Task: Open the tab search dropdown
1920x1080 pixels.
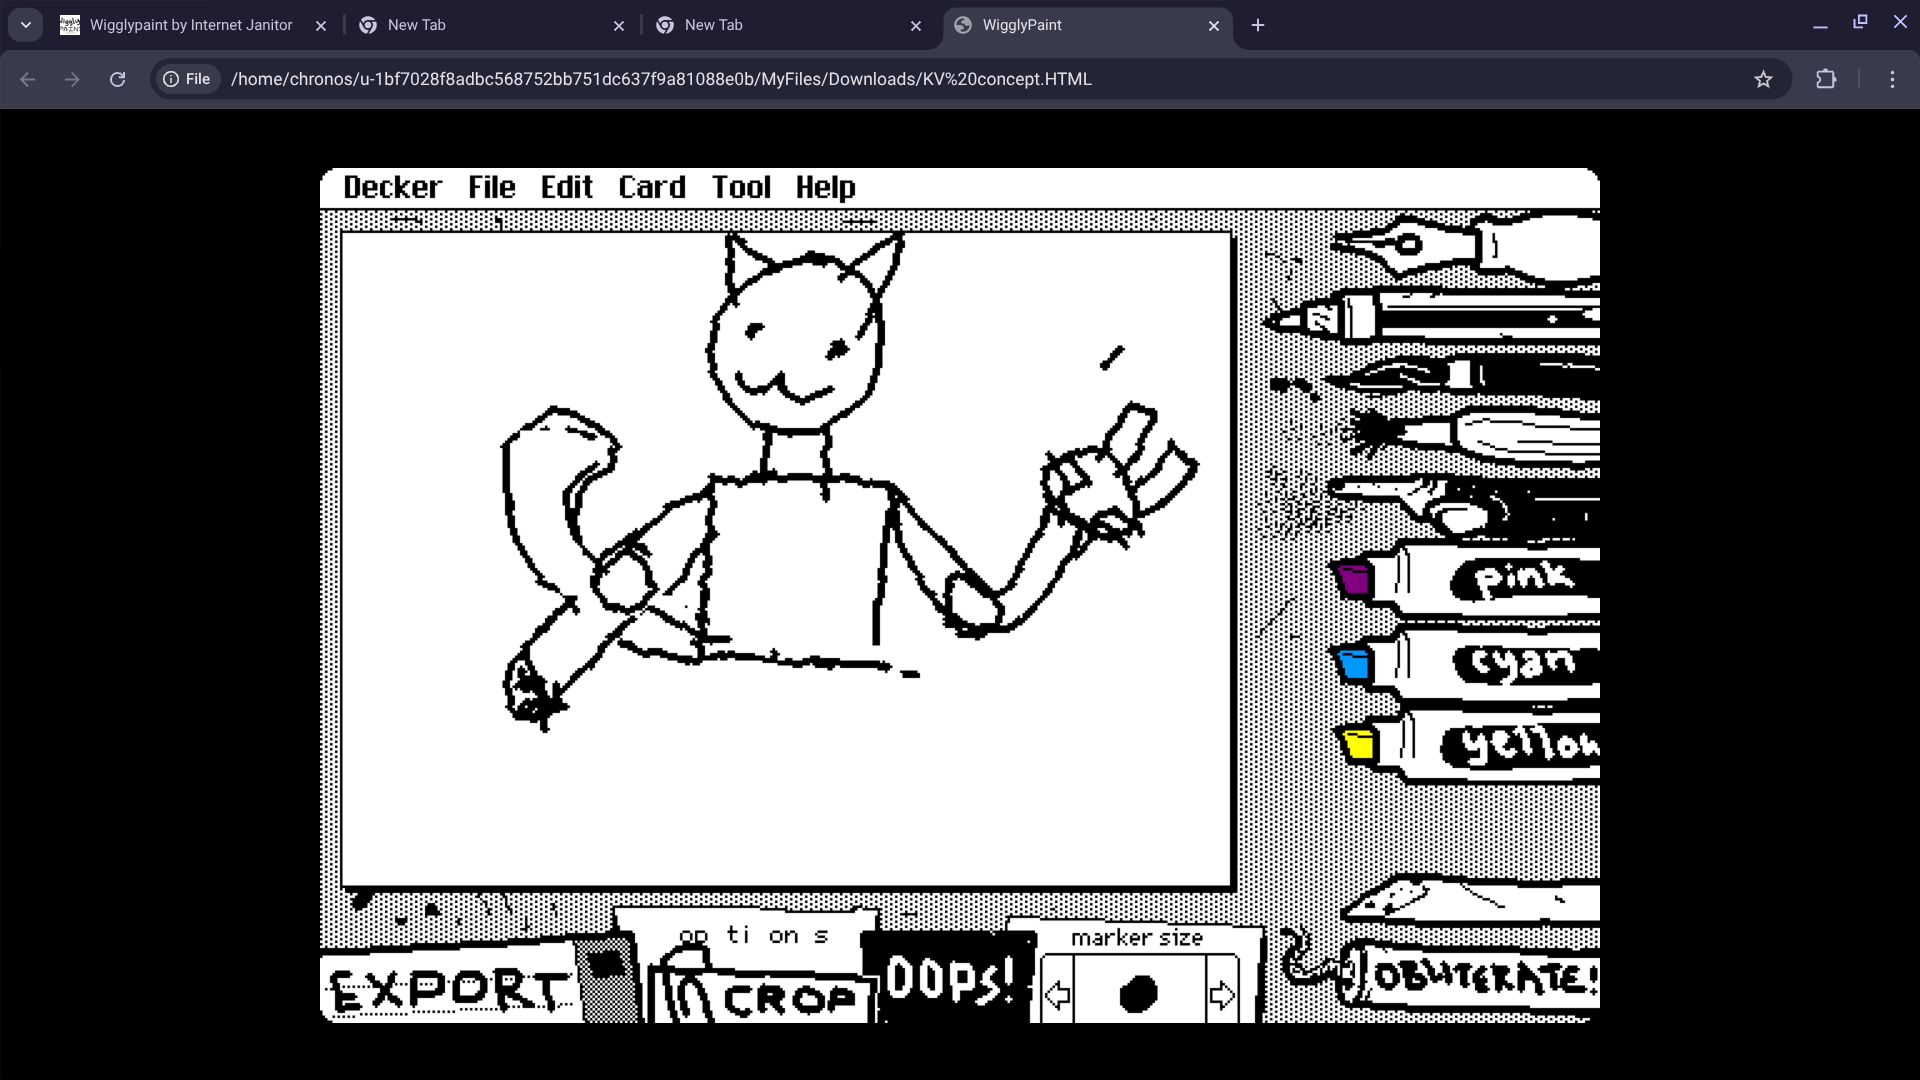Action: (26, 25)
